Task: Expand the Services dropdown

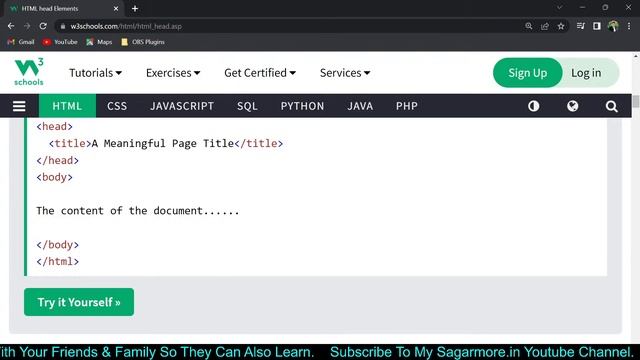Action: point(345,73)
